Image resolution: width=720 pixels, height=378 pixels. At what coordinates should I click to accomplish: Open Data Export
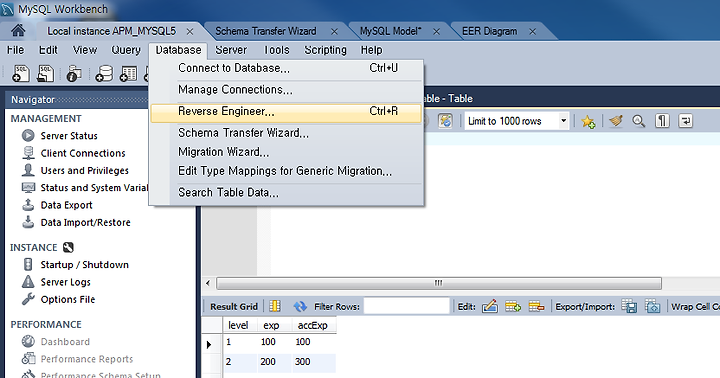57,205
